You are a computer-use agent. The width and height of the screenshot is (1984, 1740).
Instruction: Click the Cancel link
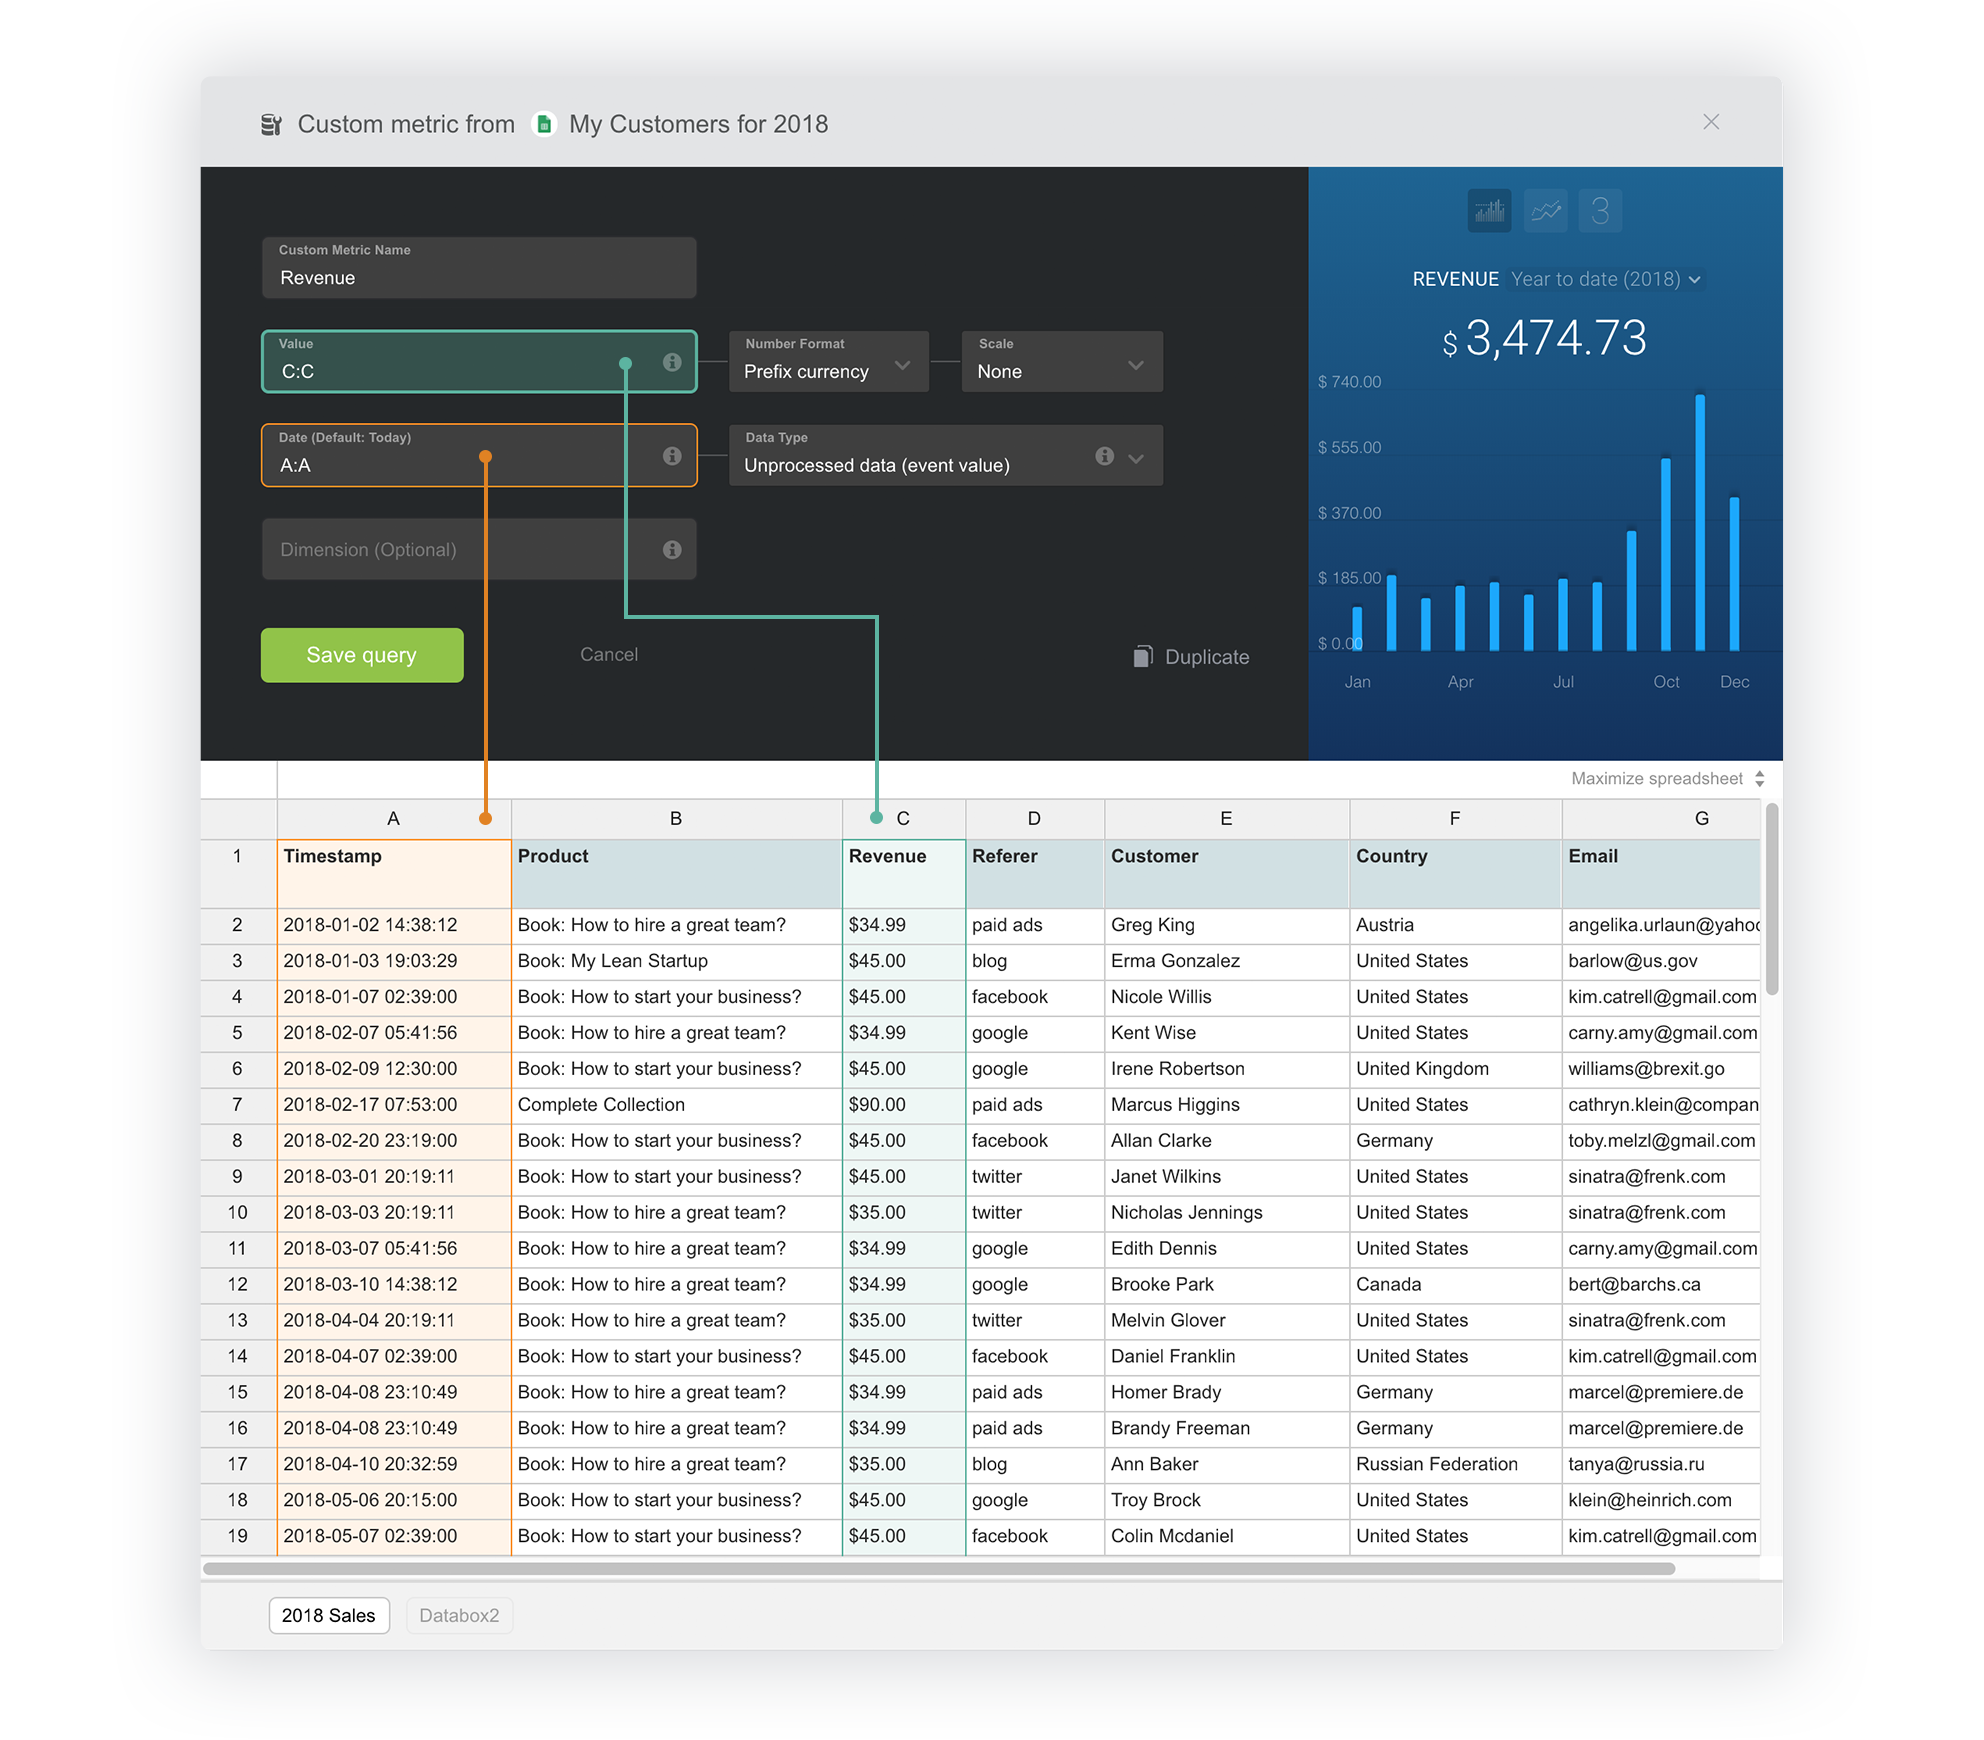click(608, 654)
